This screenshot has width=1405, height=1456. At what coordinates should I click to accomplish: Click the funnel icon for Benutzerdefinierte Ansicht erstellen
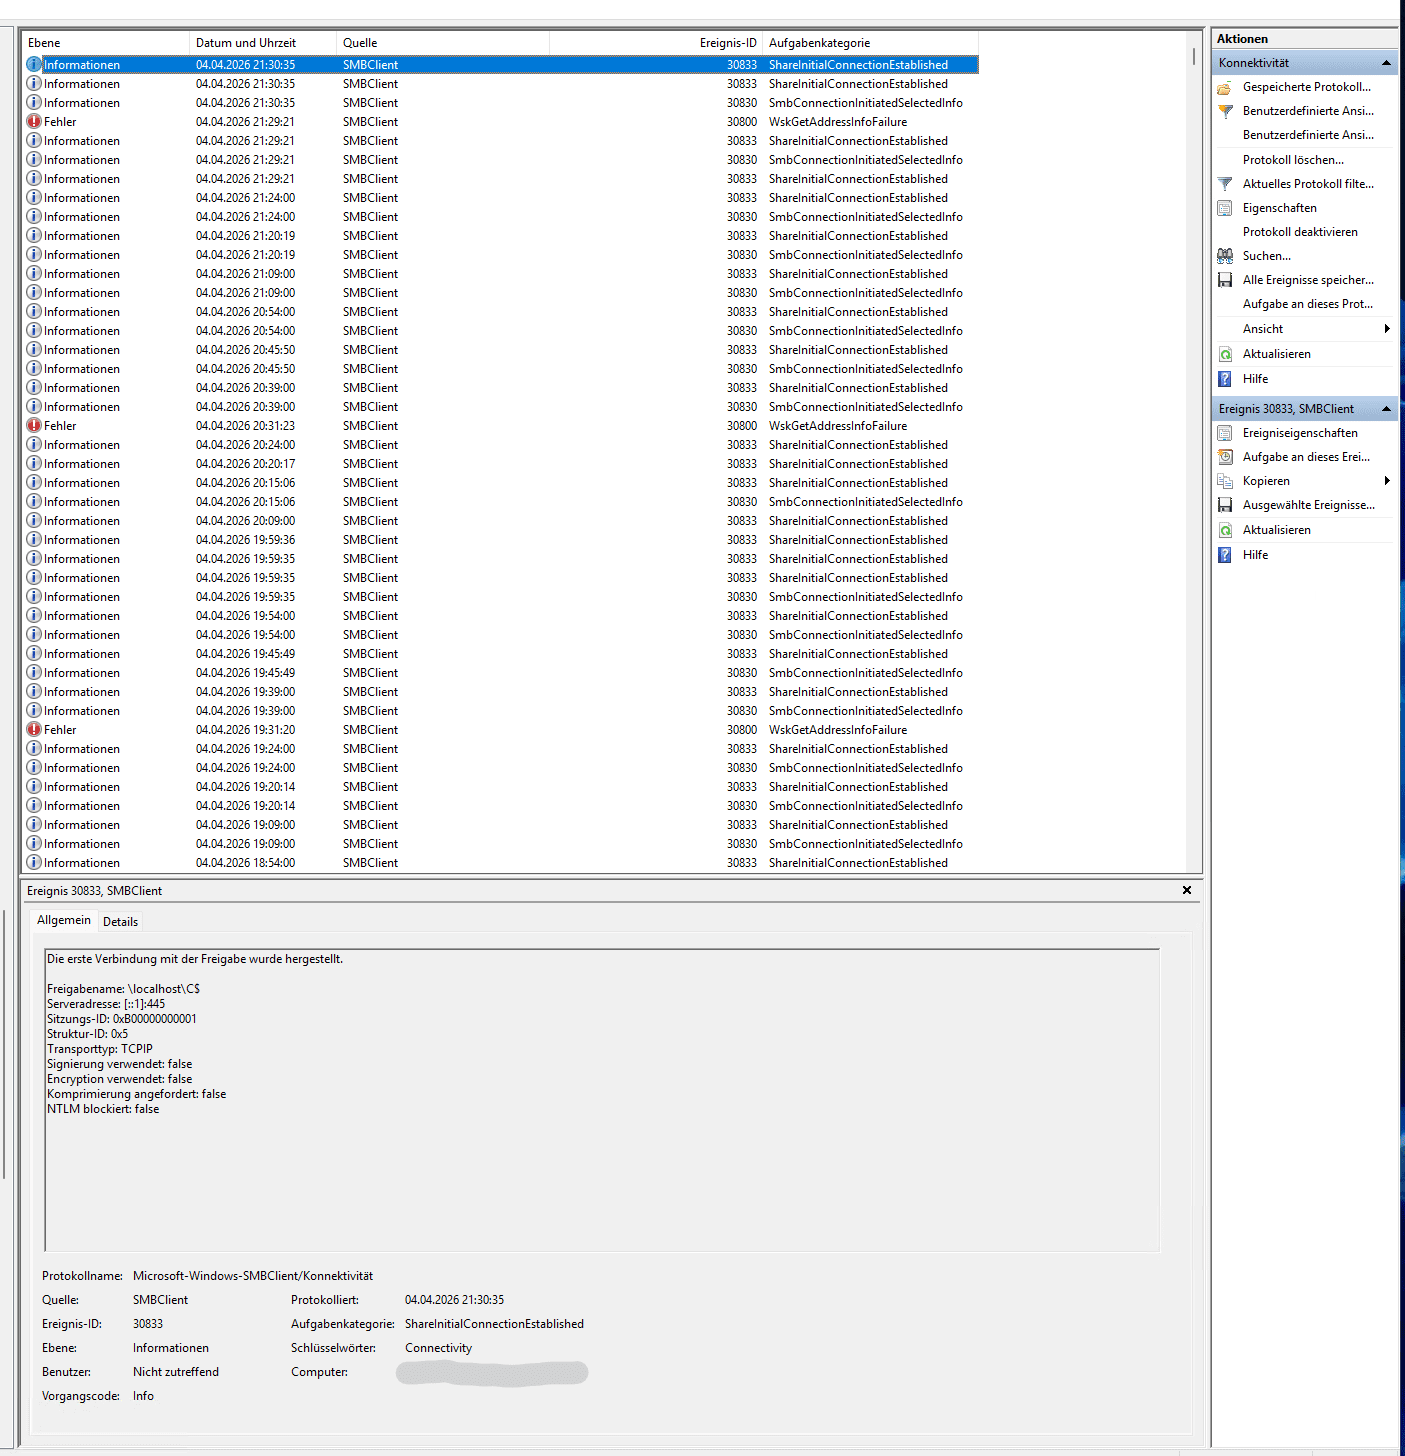tap(1224, 111)
